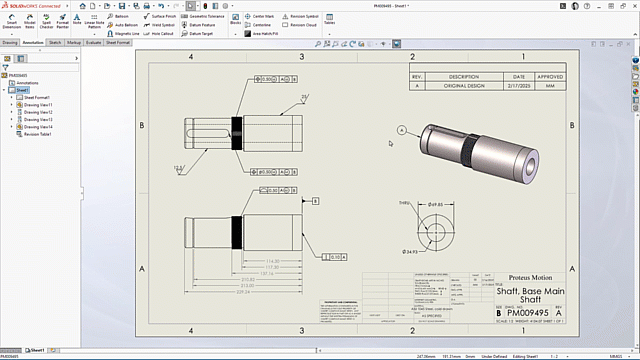Expand the Drawing View14 tree node
Image resolution: width=640 pixels, height=360 pixels.
[11, 127]
